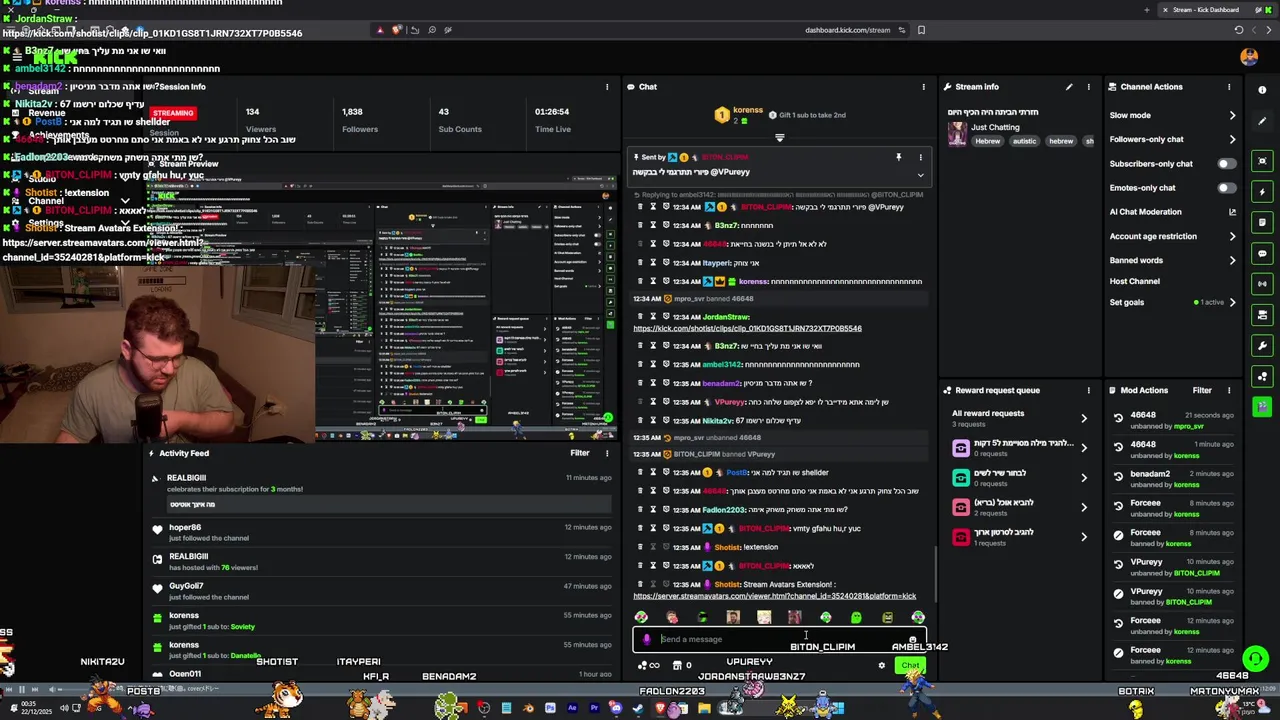The height and width of the screenshot is (720, 1280).
Task: Click the chat bubble icon in right sidebar
Action: point(1262,253)
